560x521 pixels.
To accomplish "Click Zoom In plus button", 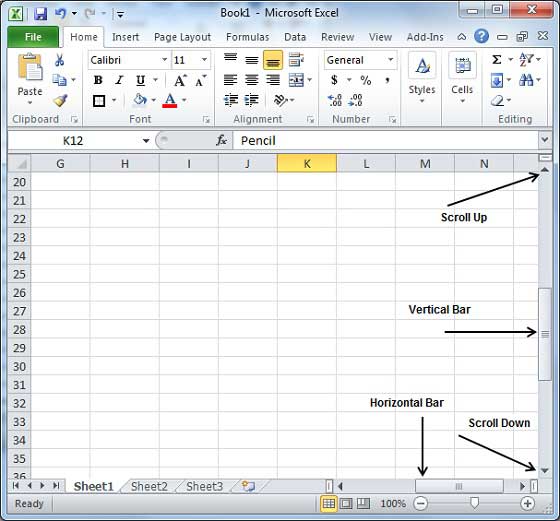I will (x=528, y=504).
